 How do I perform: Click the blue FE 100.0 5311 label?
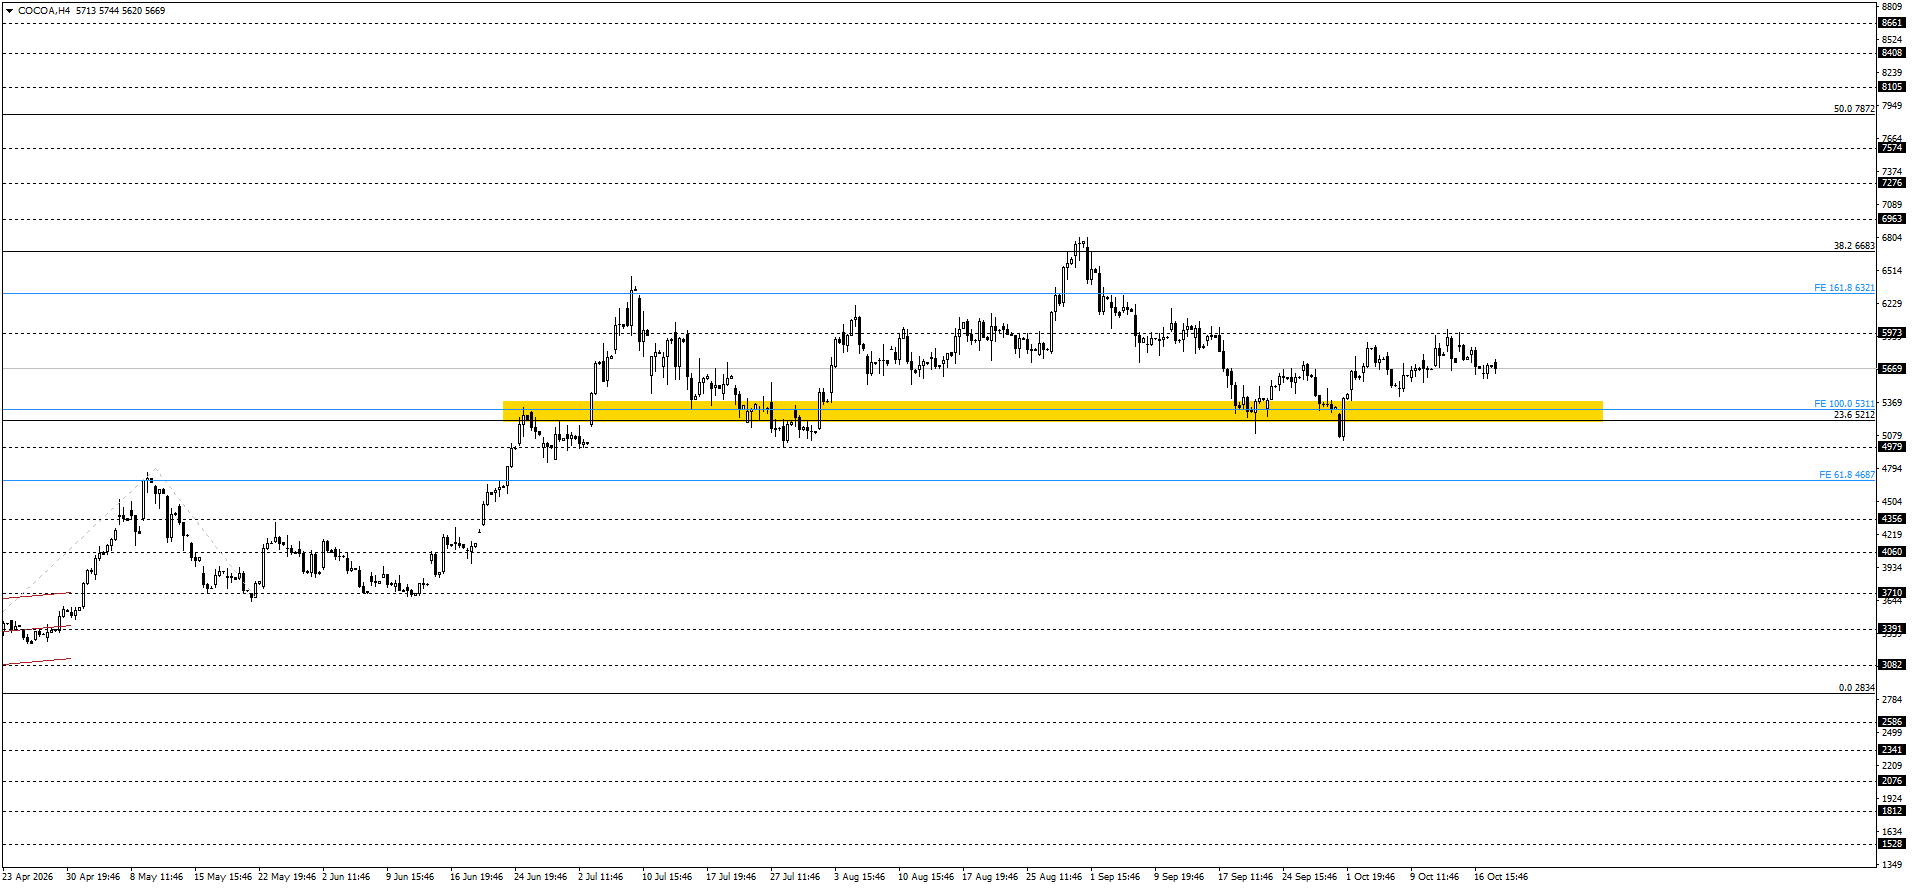[1845, 404]
